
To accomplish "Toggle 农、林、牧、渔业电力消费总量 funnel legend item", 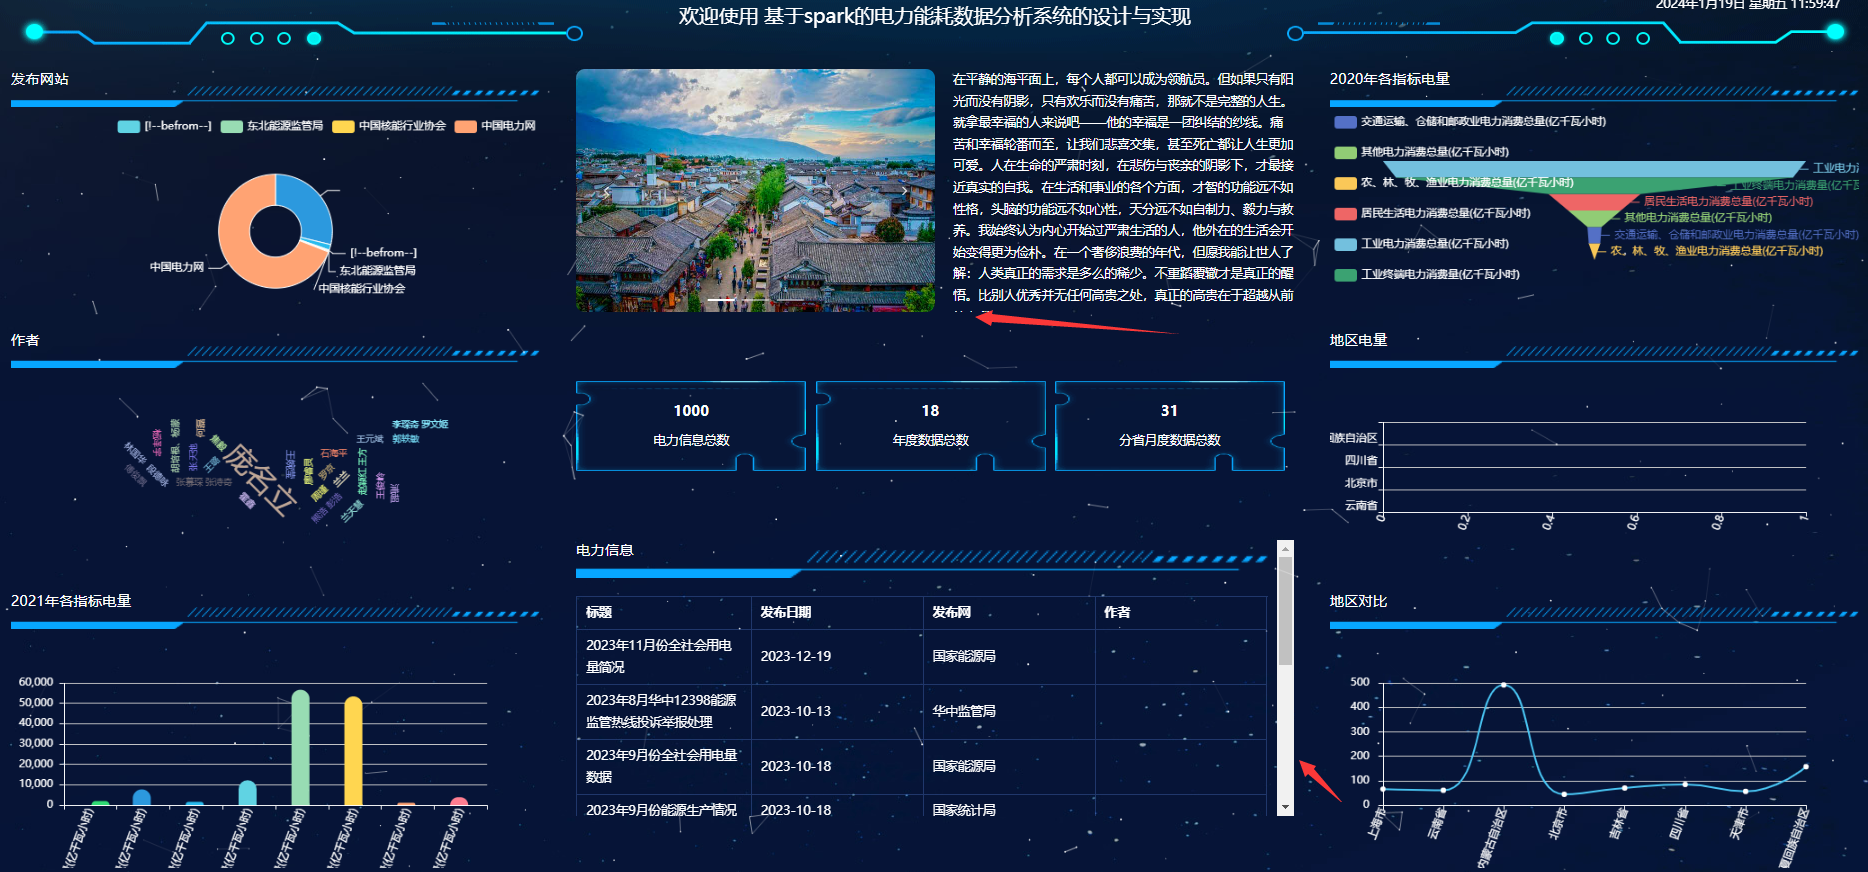I will [x=1454, y=183].
